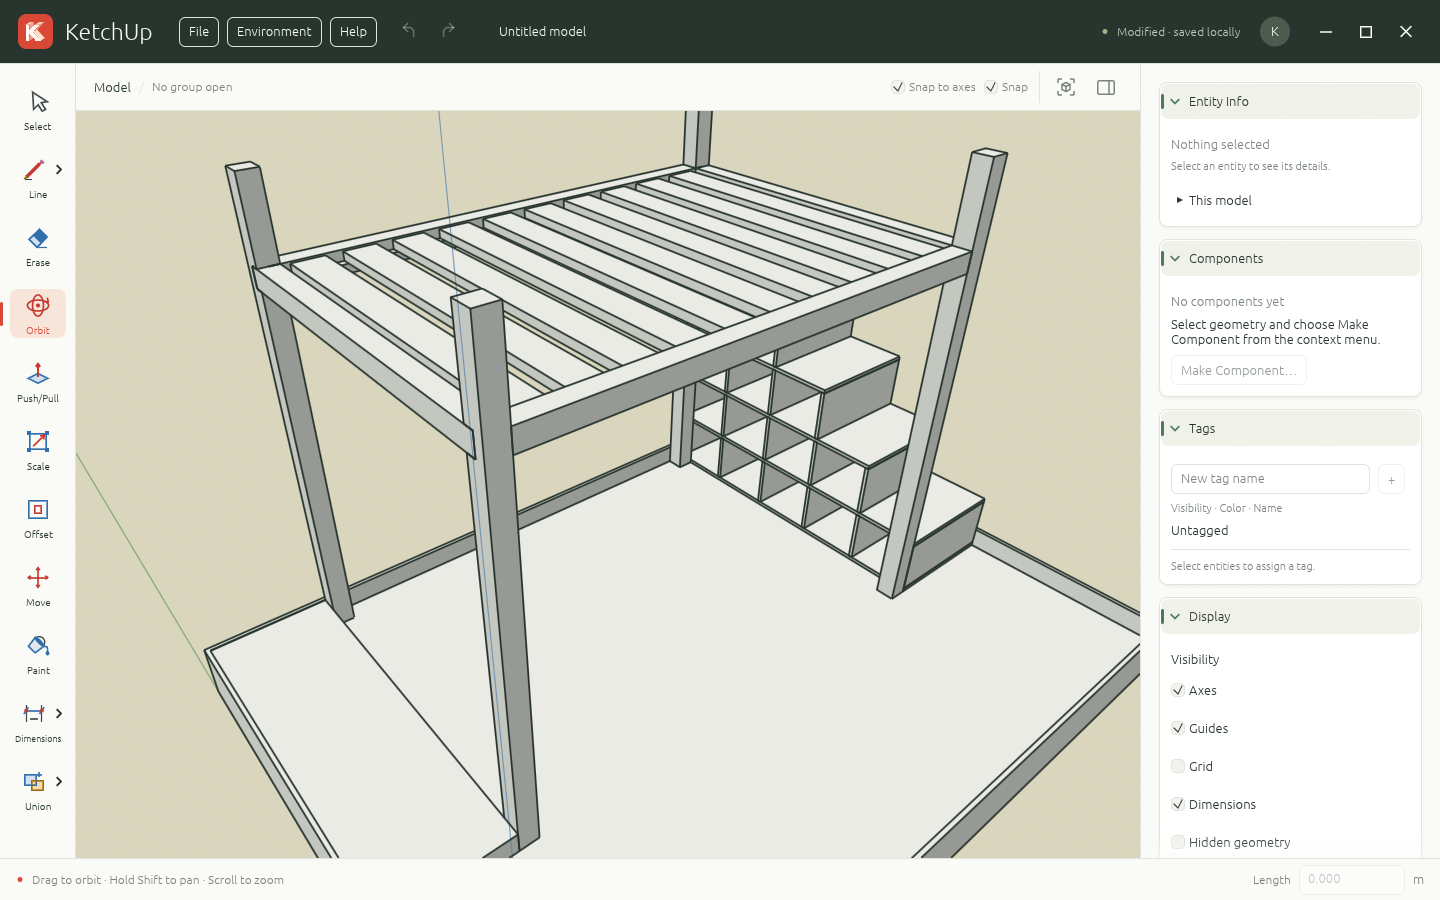
Task: Open Line tool flyout arrow
Action: click(x=59, y=169)
